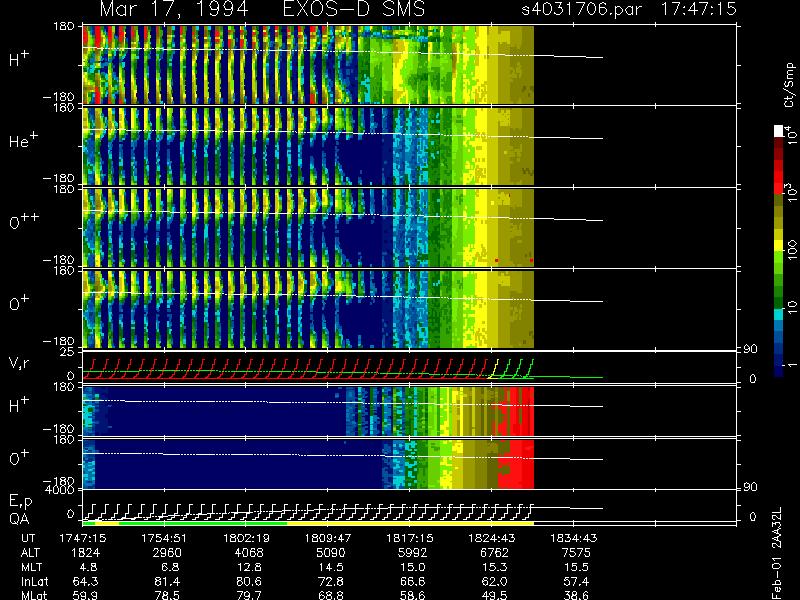This screenshot has height=600, width=800.
Task: Click the ALT value '5090'
Action: (331, 553)
